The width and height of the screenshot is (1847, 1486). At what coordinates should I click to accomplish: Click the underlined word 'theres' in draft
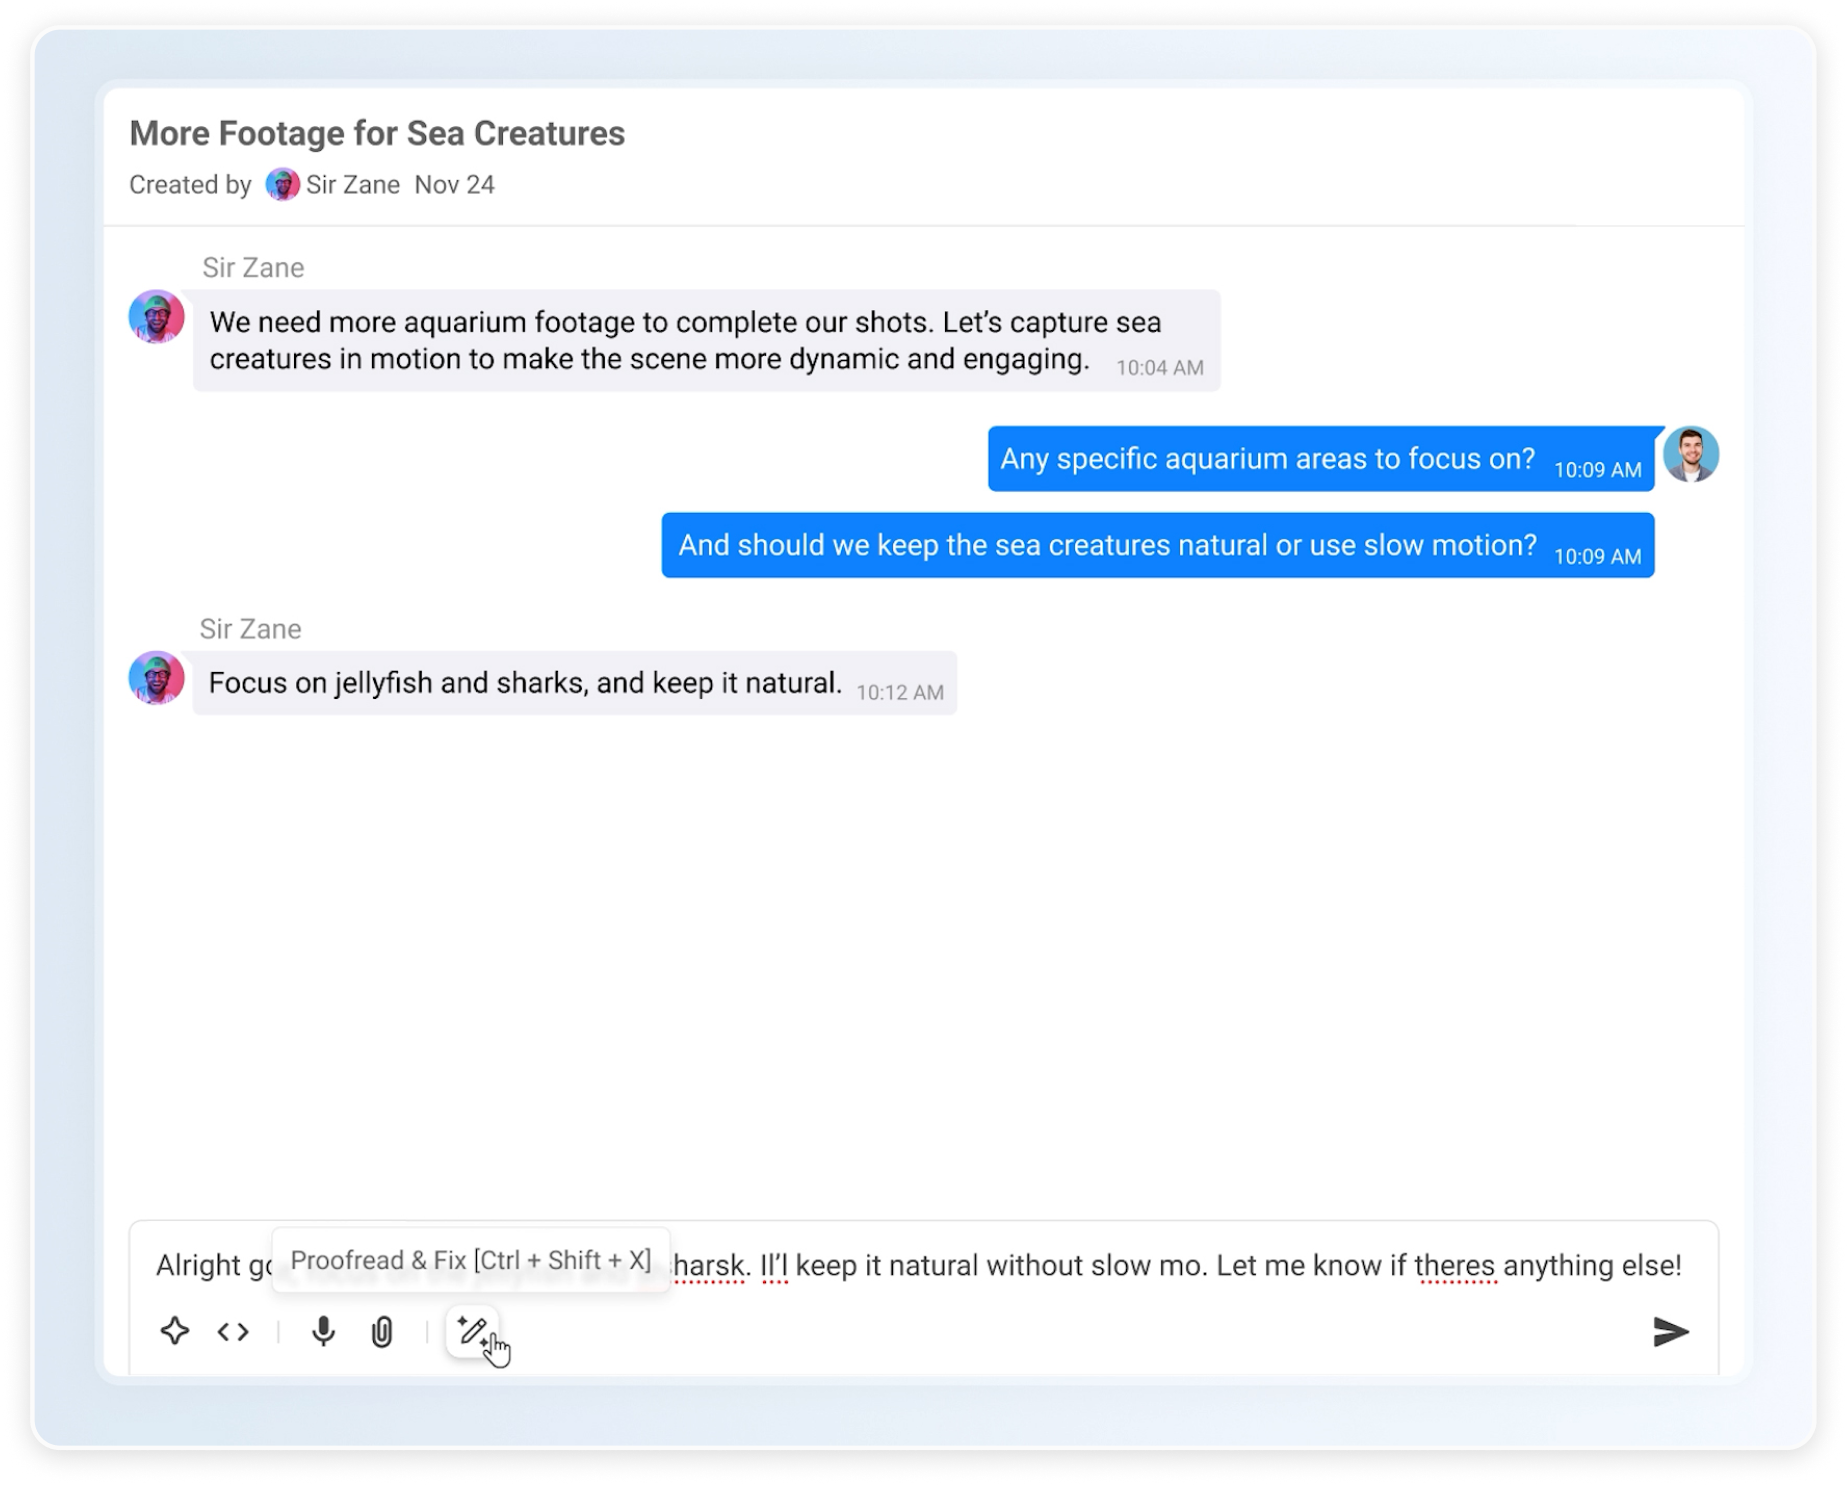tap(1455, 1266)
